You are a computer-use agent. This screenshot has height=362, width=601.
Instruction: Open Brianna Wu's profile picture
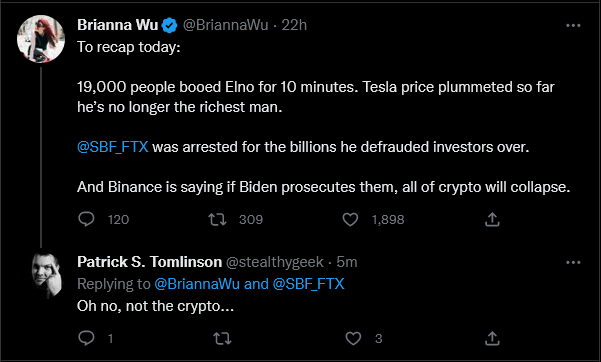(41, 39)
